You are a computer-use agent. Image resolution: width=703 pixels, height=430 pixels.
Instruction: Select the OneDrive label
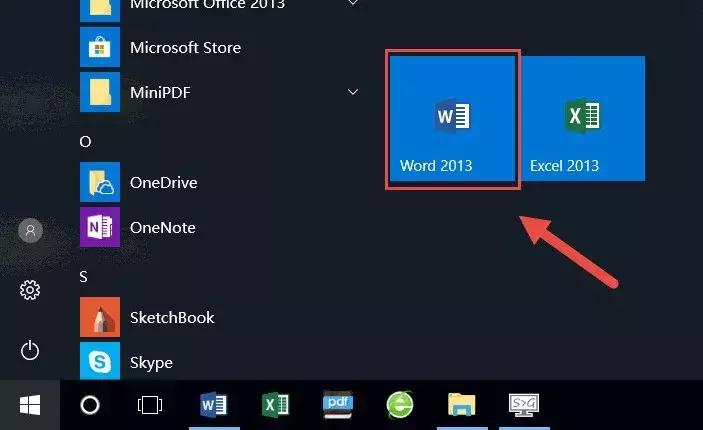click(164, 182)
